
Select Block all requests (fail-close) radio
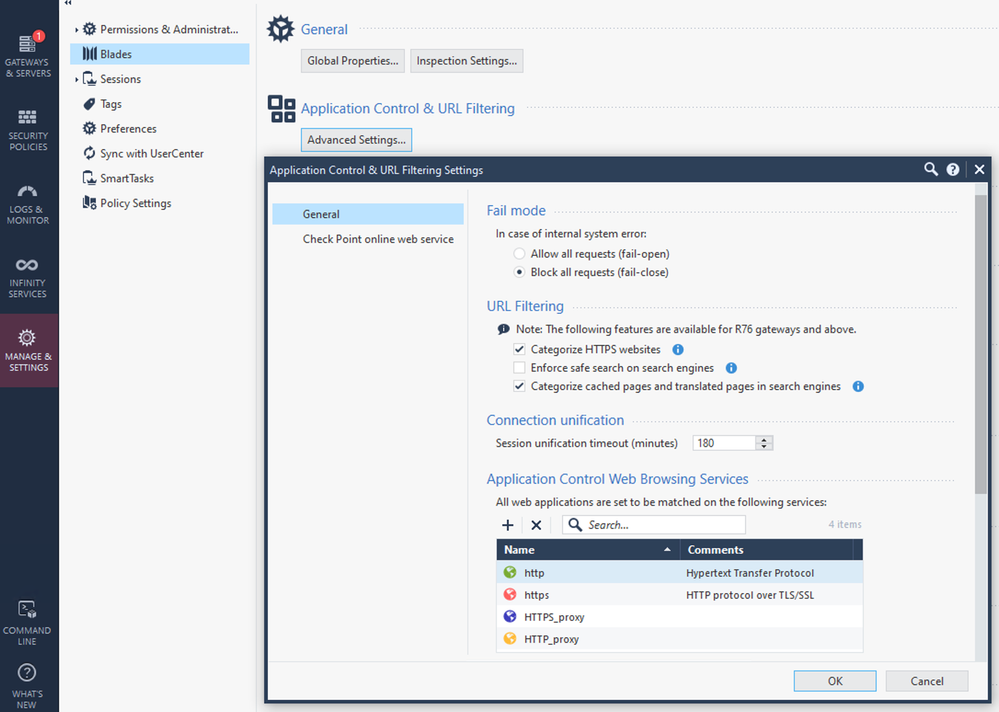[x=519, y=273]
